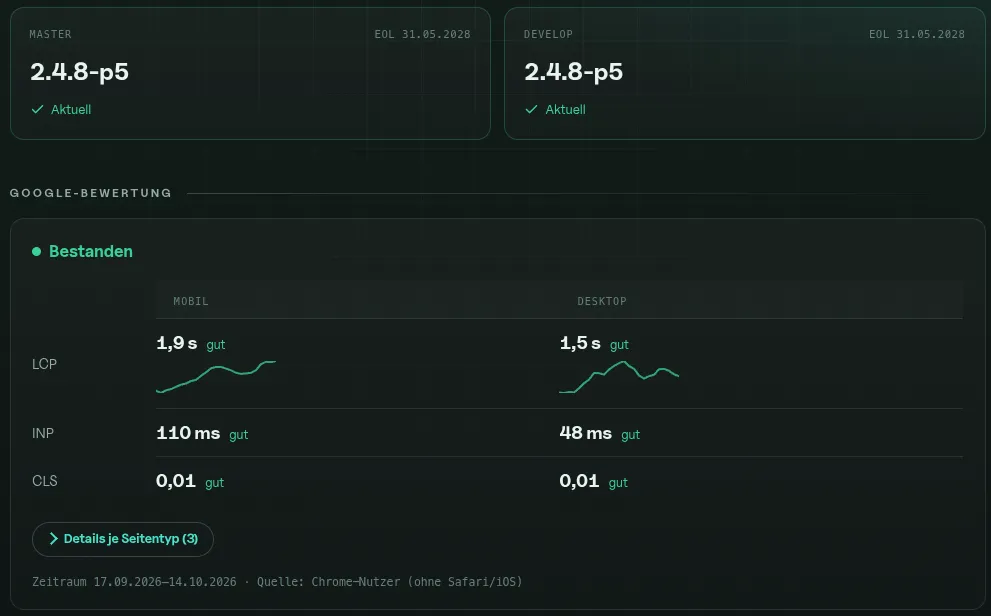Image resolution: width=991 pixels, height=616 pixels.
Task: Click the mobile LCP value 1,9 s
Action: [x=177, y=343]
